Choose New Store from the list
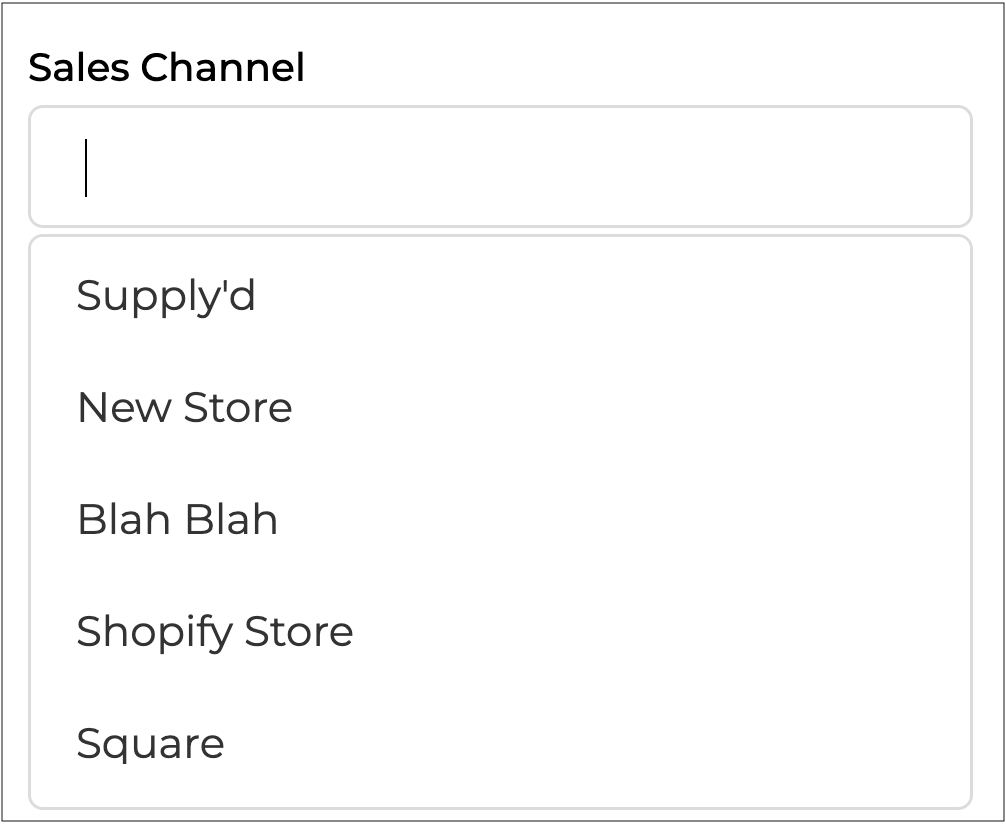 [x=184, y=408]
